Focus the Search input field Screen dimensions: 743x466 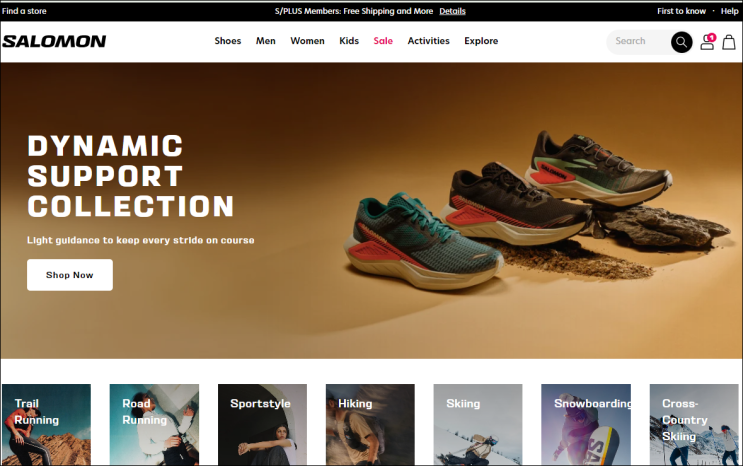click(x=639, y=42)
